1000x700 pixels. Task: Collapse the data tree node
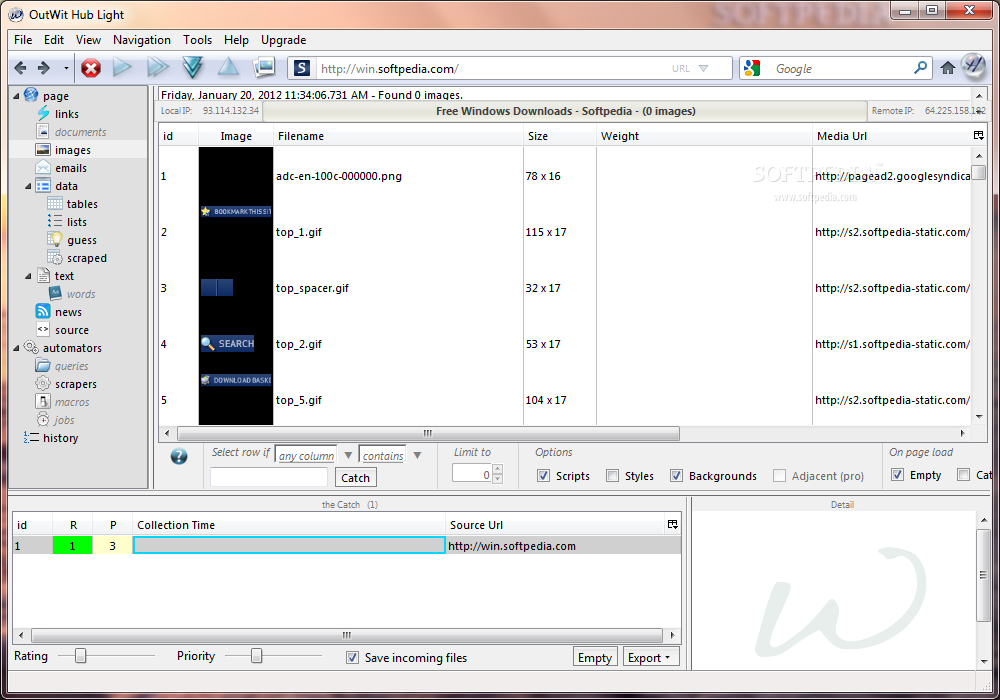pyautogui.click(x=28, y=186)
